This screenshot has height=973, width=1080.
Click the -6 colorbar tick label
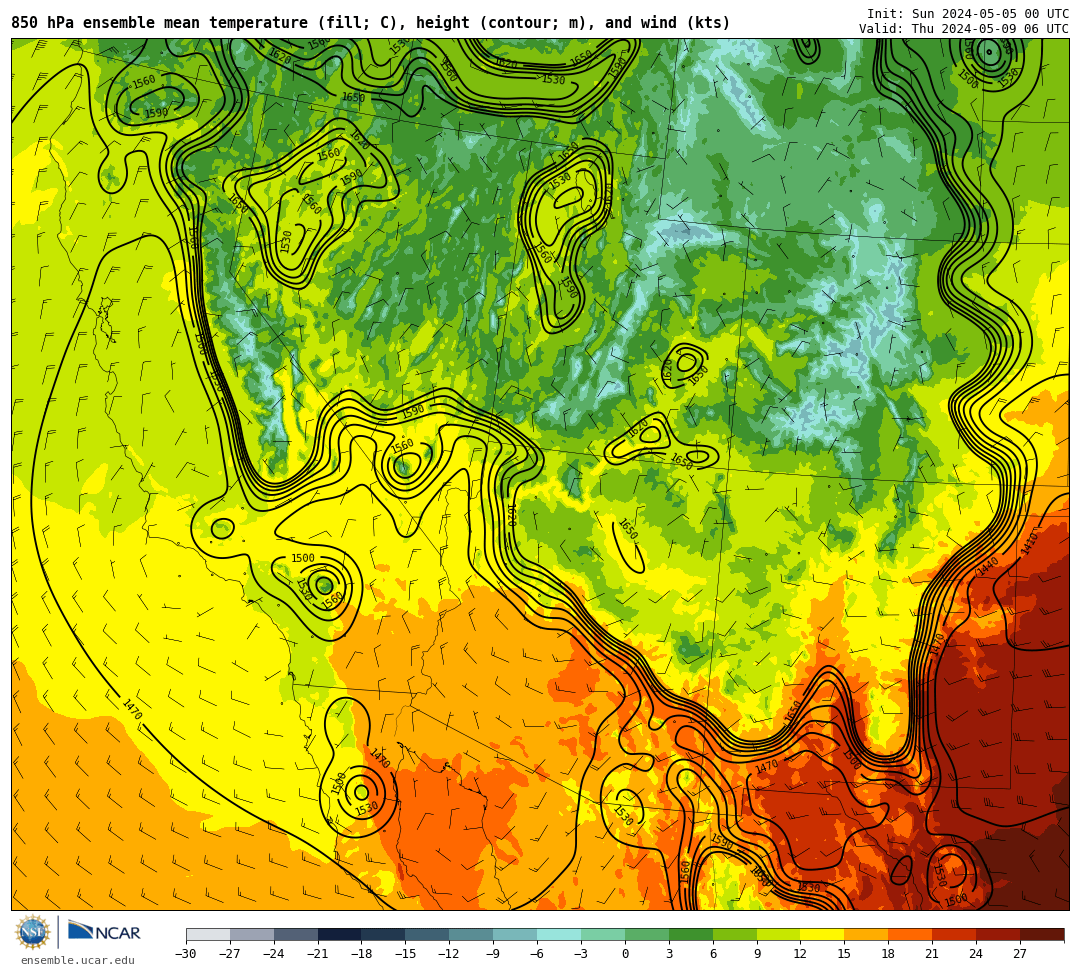click(537, 954)
